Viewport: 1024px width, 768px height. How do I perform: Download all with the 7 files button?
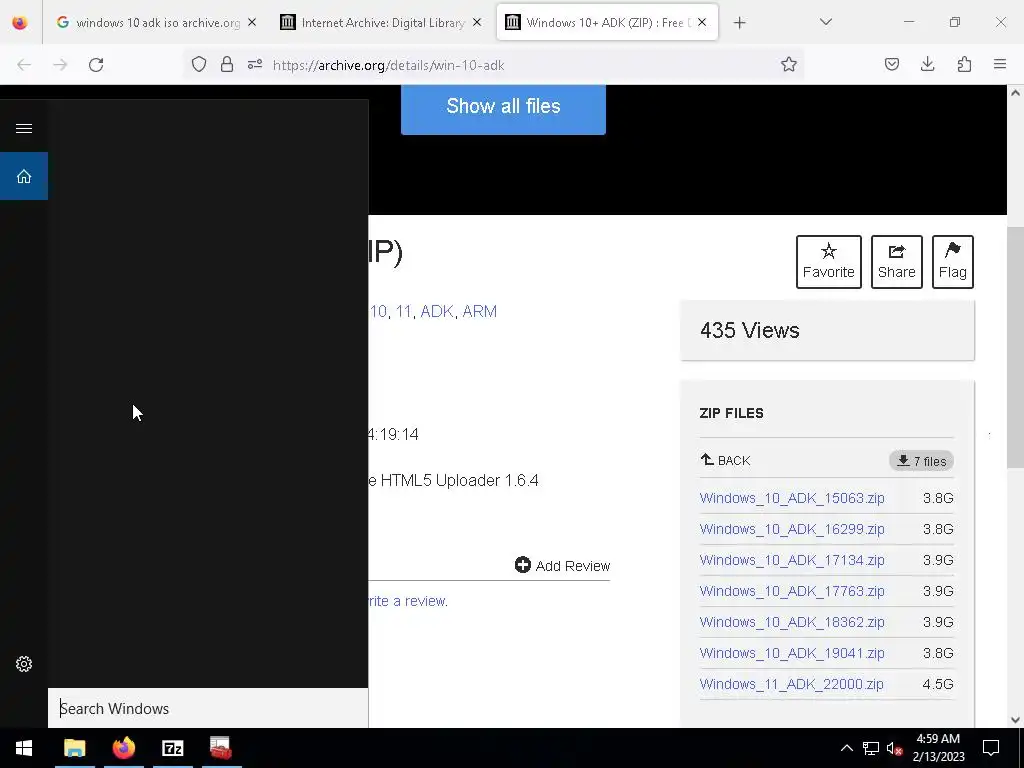tap(921, 461)
